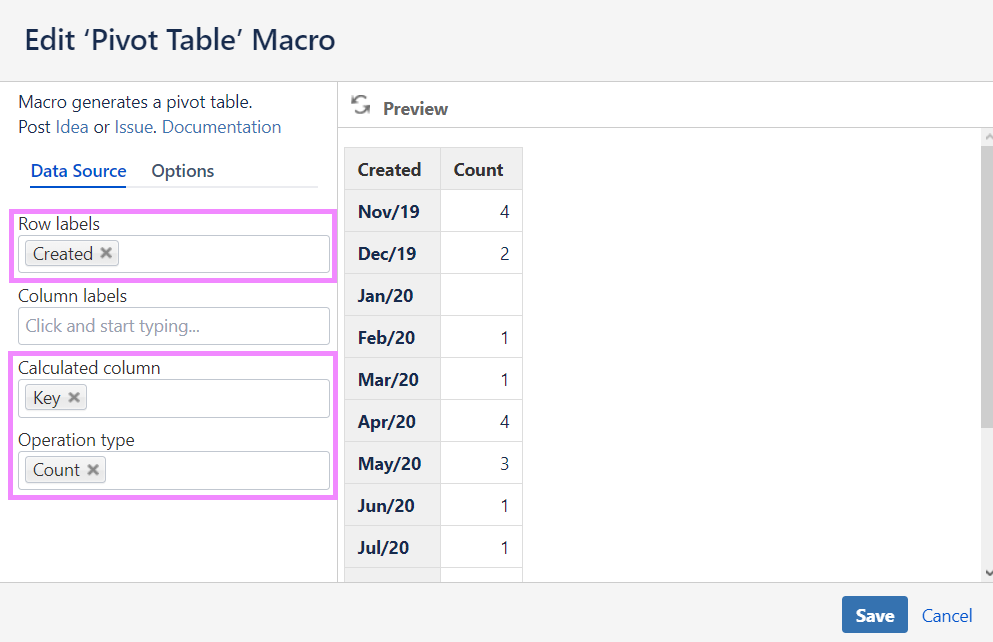Screen dimensions: 993x642
Task: Select the Data Source tab
Action: [78, 171]
